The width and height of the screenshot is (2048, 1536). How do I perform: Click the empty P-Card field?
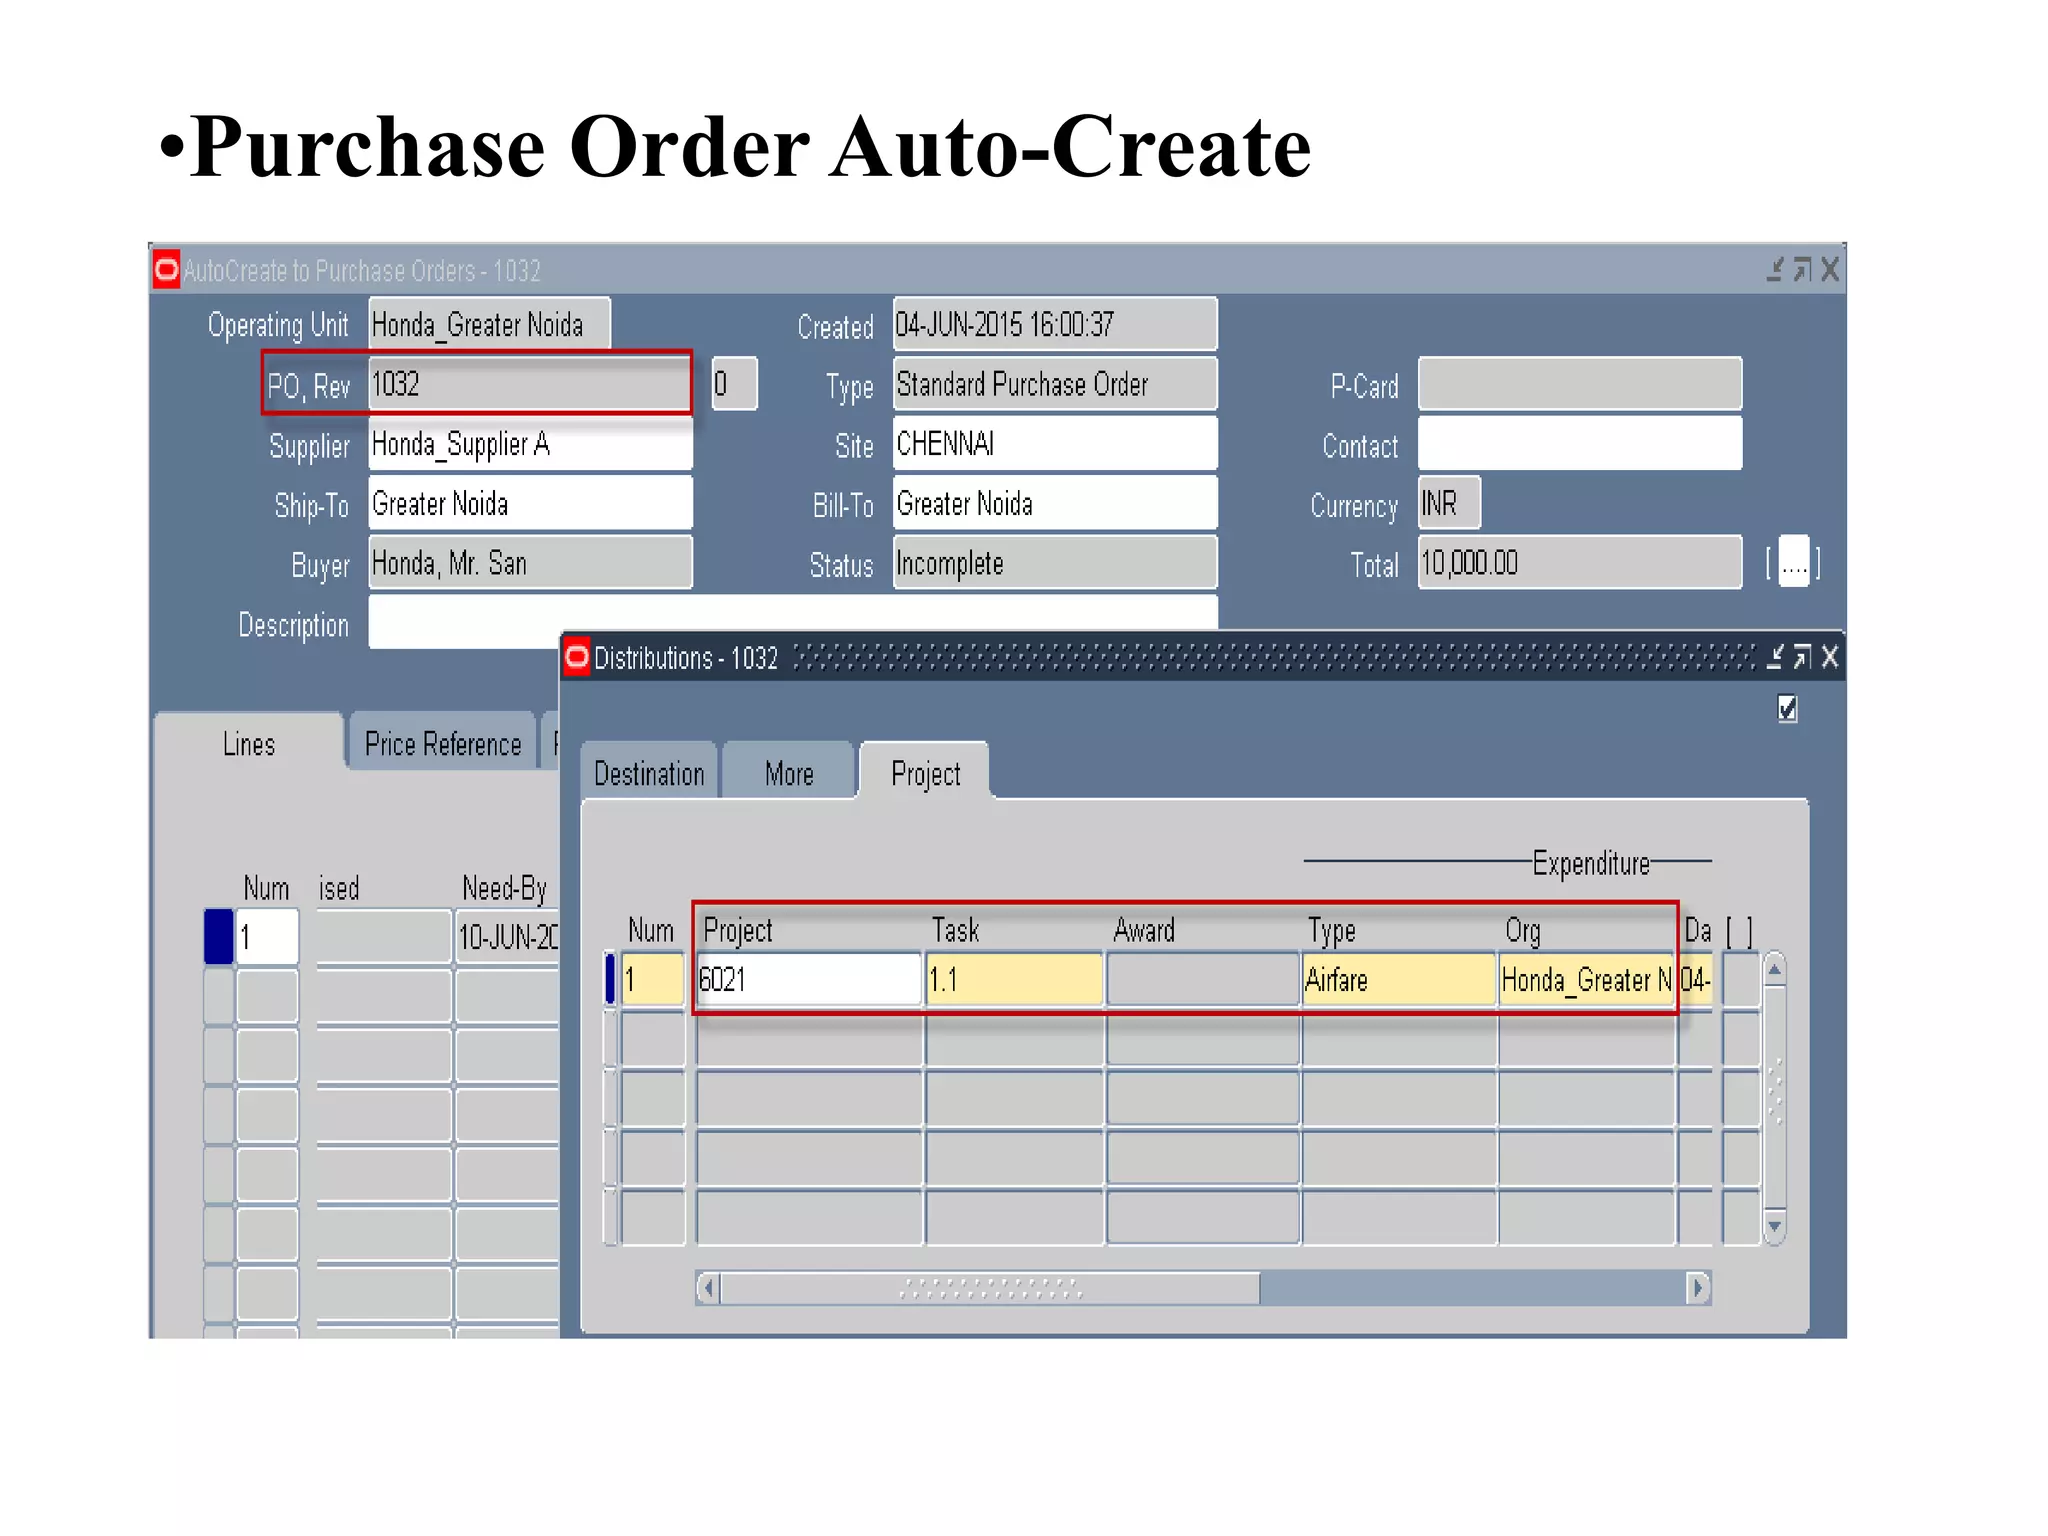click(1580, 384)
